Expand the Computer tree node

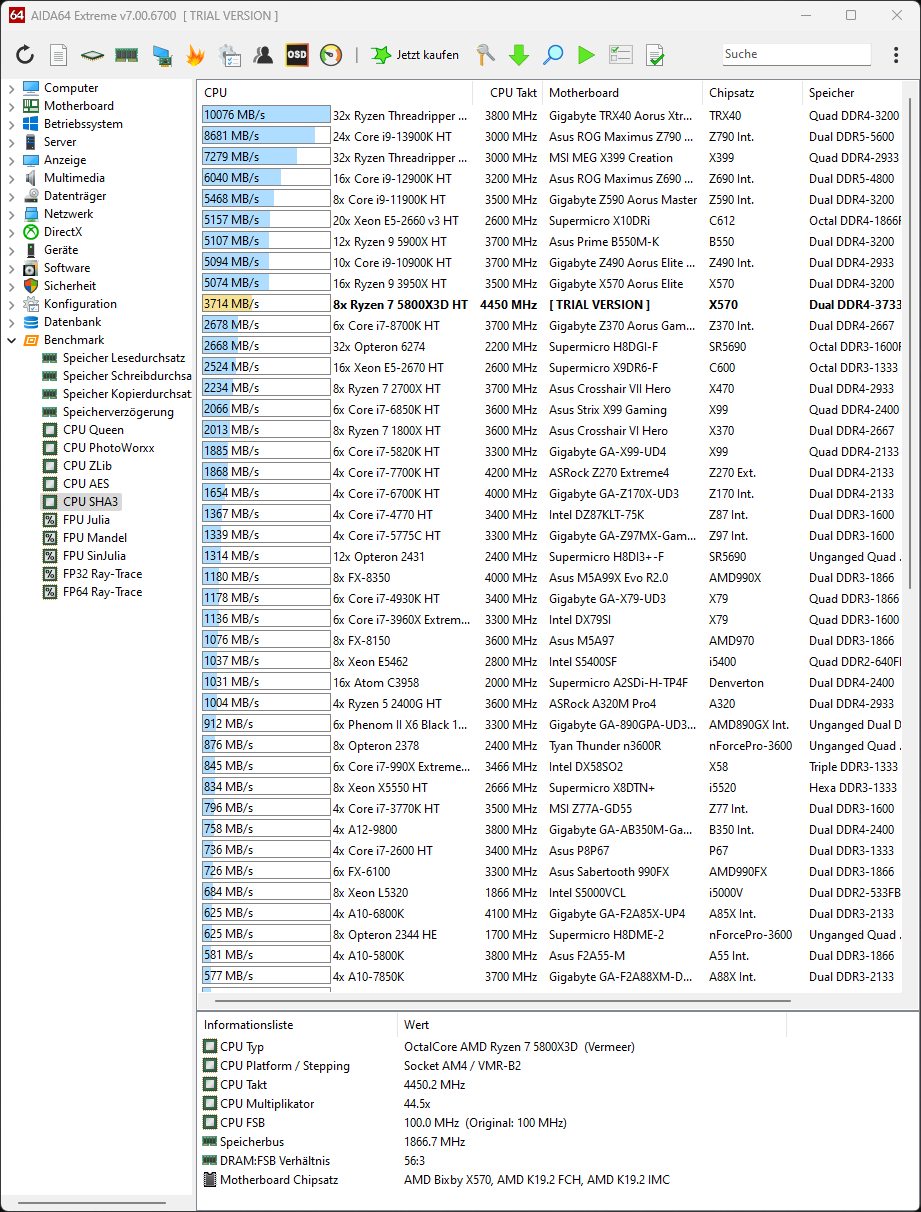[12, 88]
